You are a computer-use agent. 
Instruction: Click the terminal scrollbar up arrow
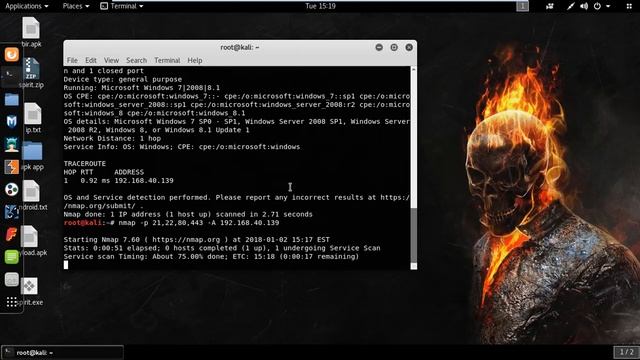tap(413, 70)
